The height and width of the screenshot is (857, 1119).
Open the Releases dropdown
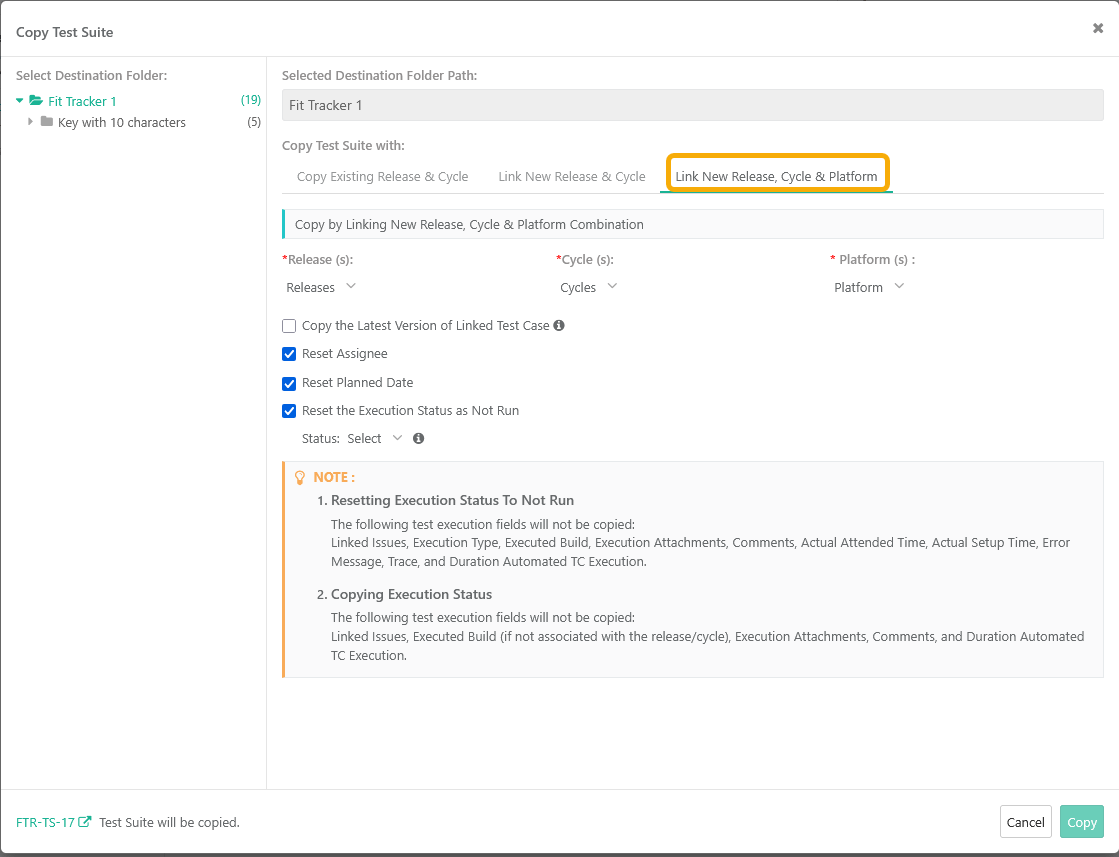[x=321, y=287]
